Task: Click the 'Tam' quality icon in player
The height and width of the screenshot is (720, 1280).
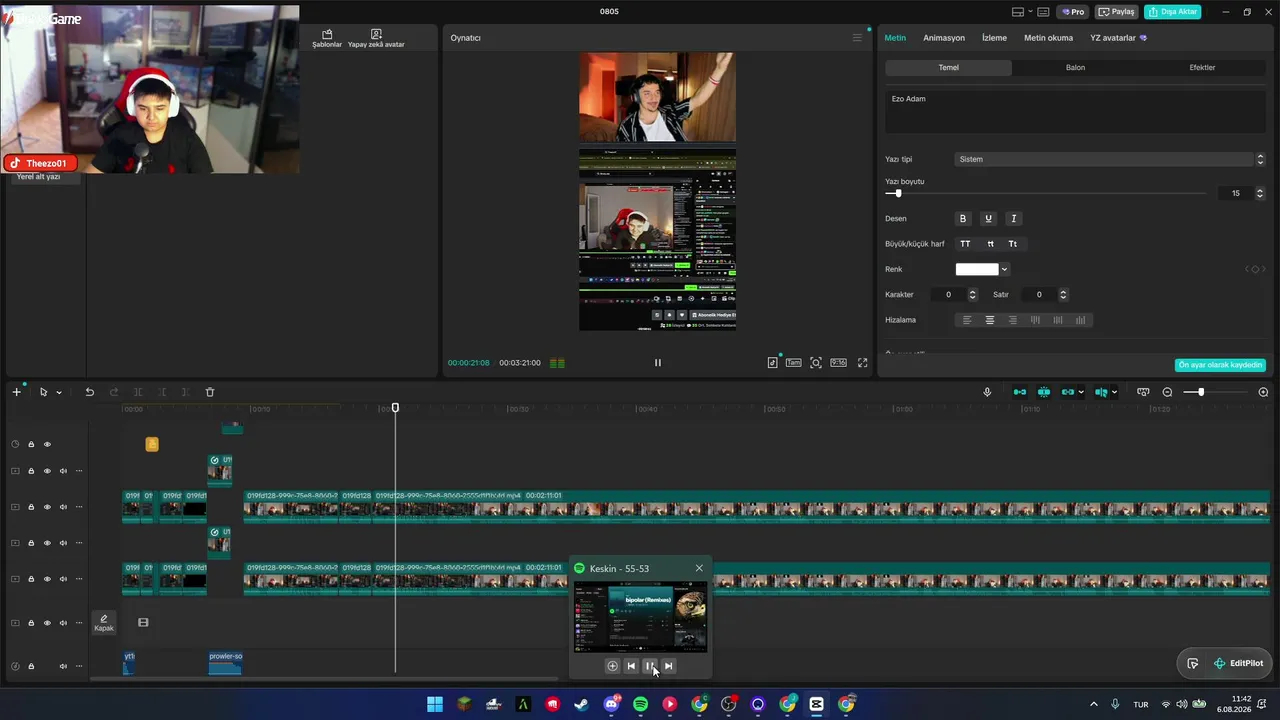Action: (x=793, y=363)
